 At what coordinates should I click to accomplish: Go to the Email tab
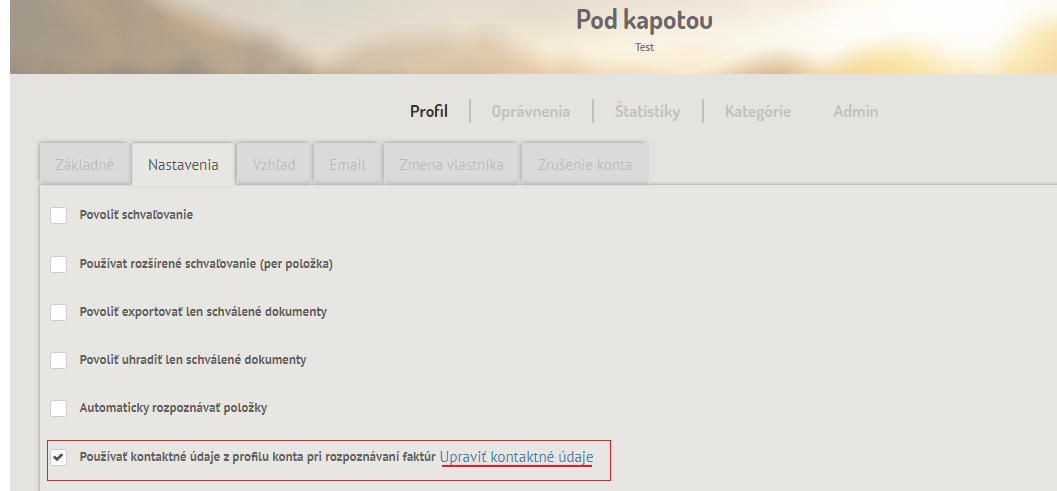(348, 165)
